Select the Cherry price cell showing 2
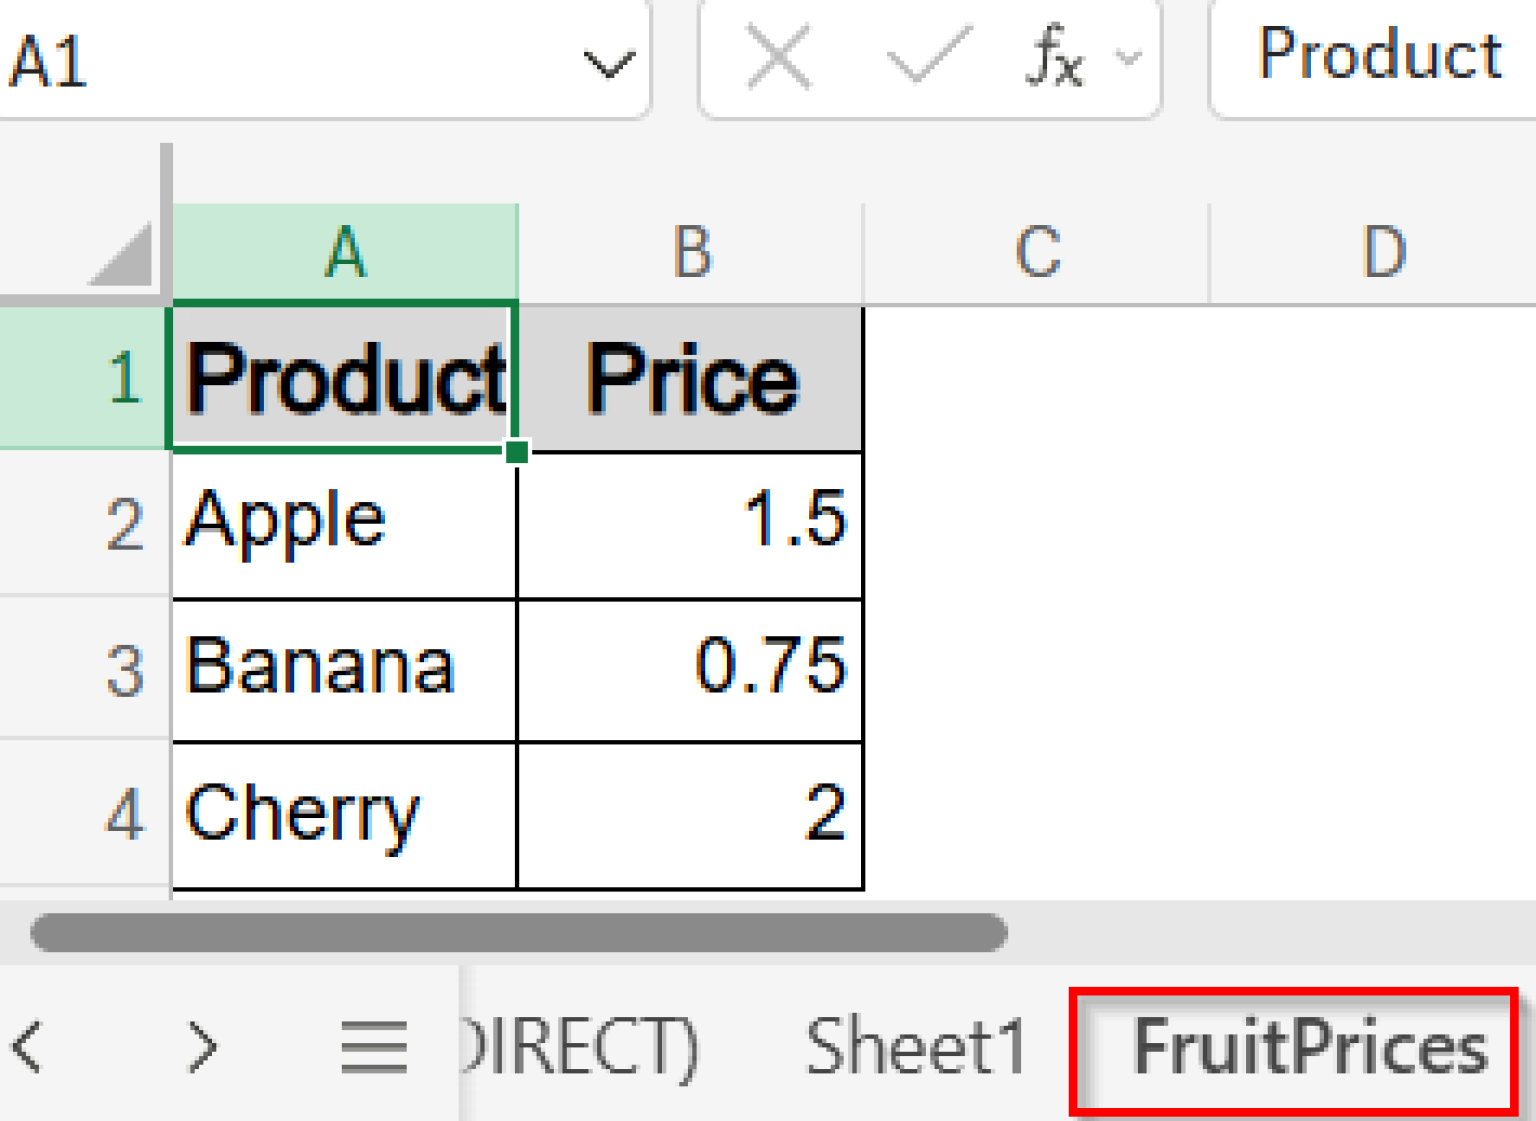Screen dimensions: 1536x1121 (690, 813)
